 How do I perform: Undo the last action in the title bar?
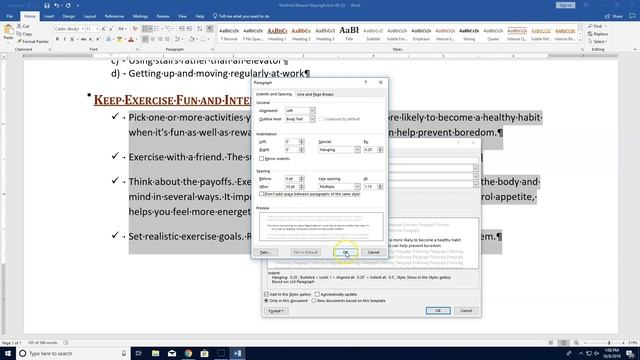point(57,5)
